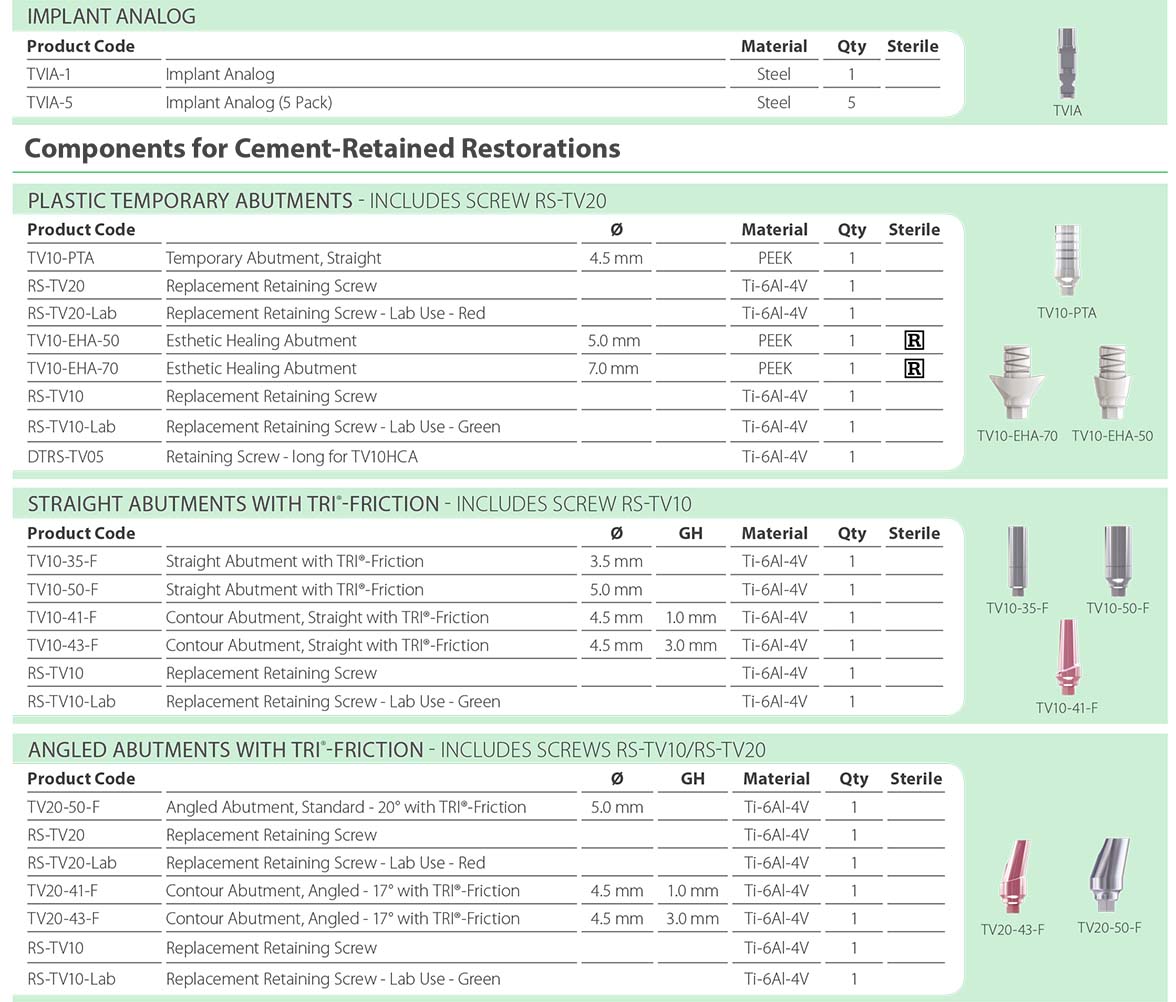Screen dimensions: 1176x1002
Task: Click the TV10-50-F straight abutment image
Action: (1117, 560)
